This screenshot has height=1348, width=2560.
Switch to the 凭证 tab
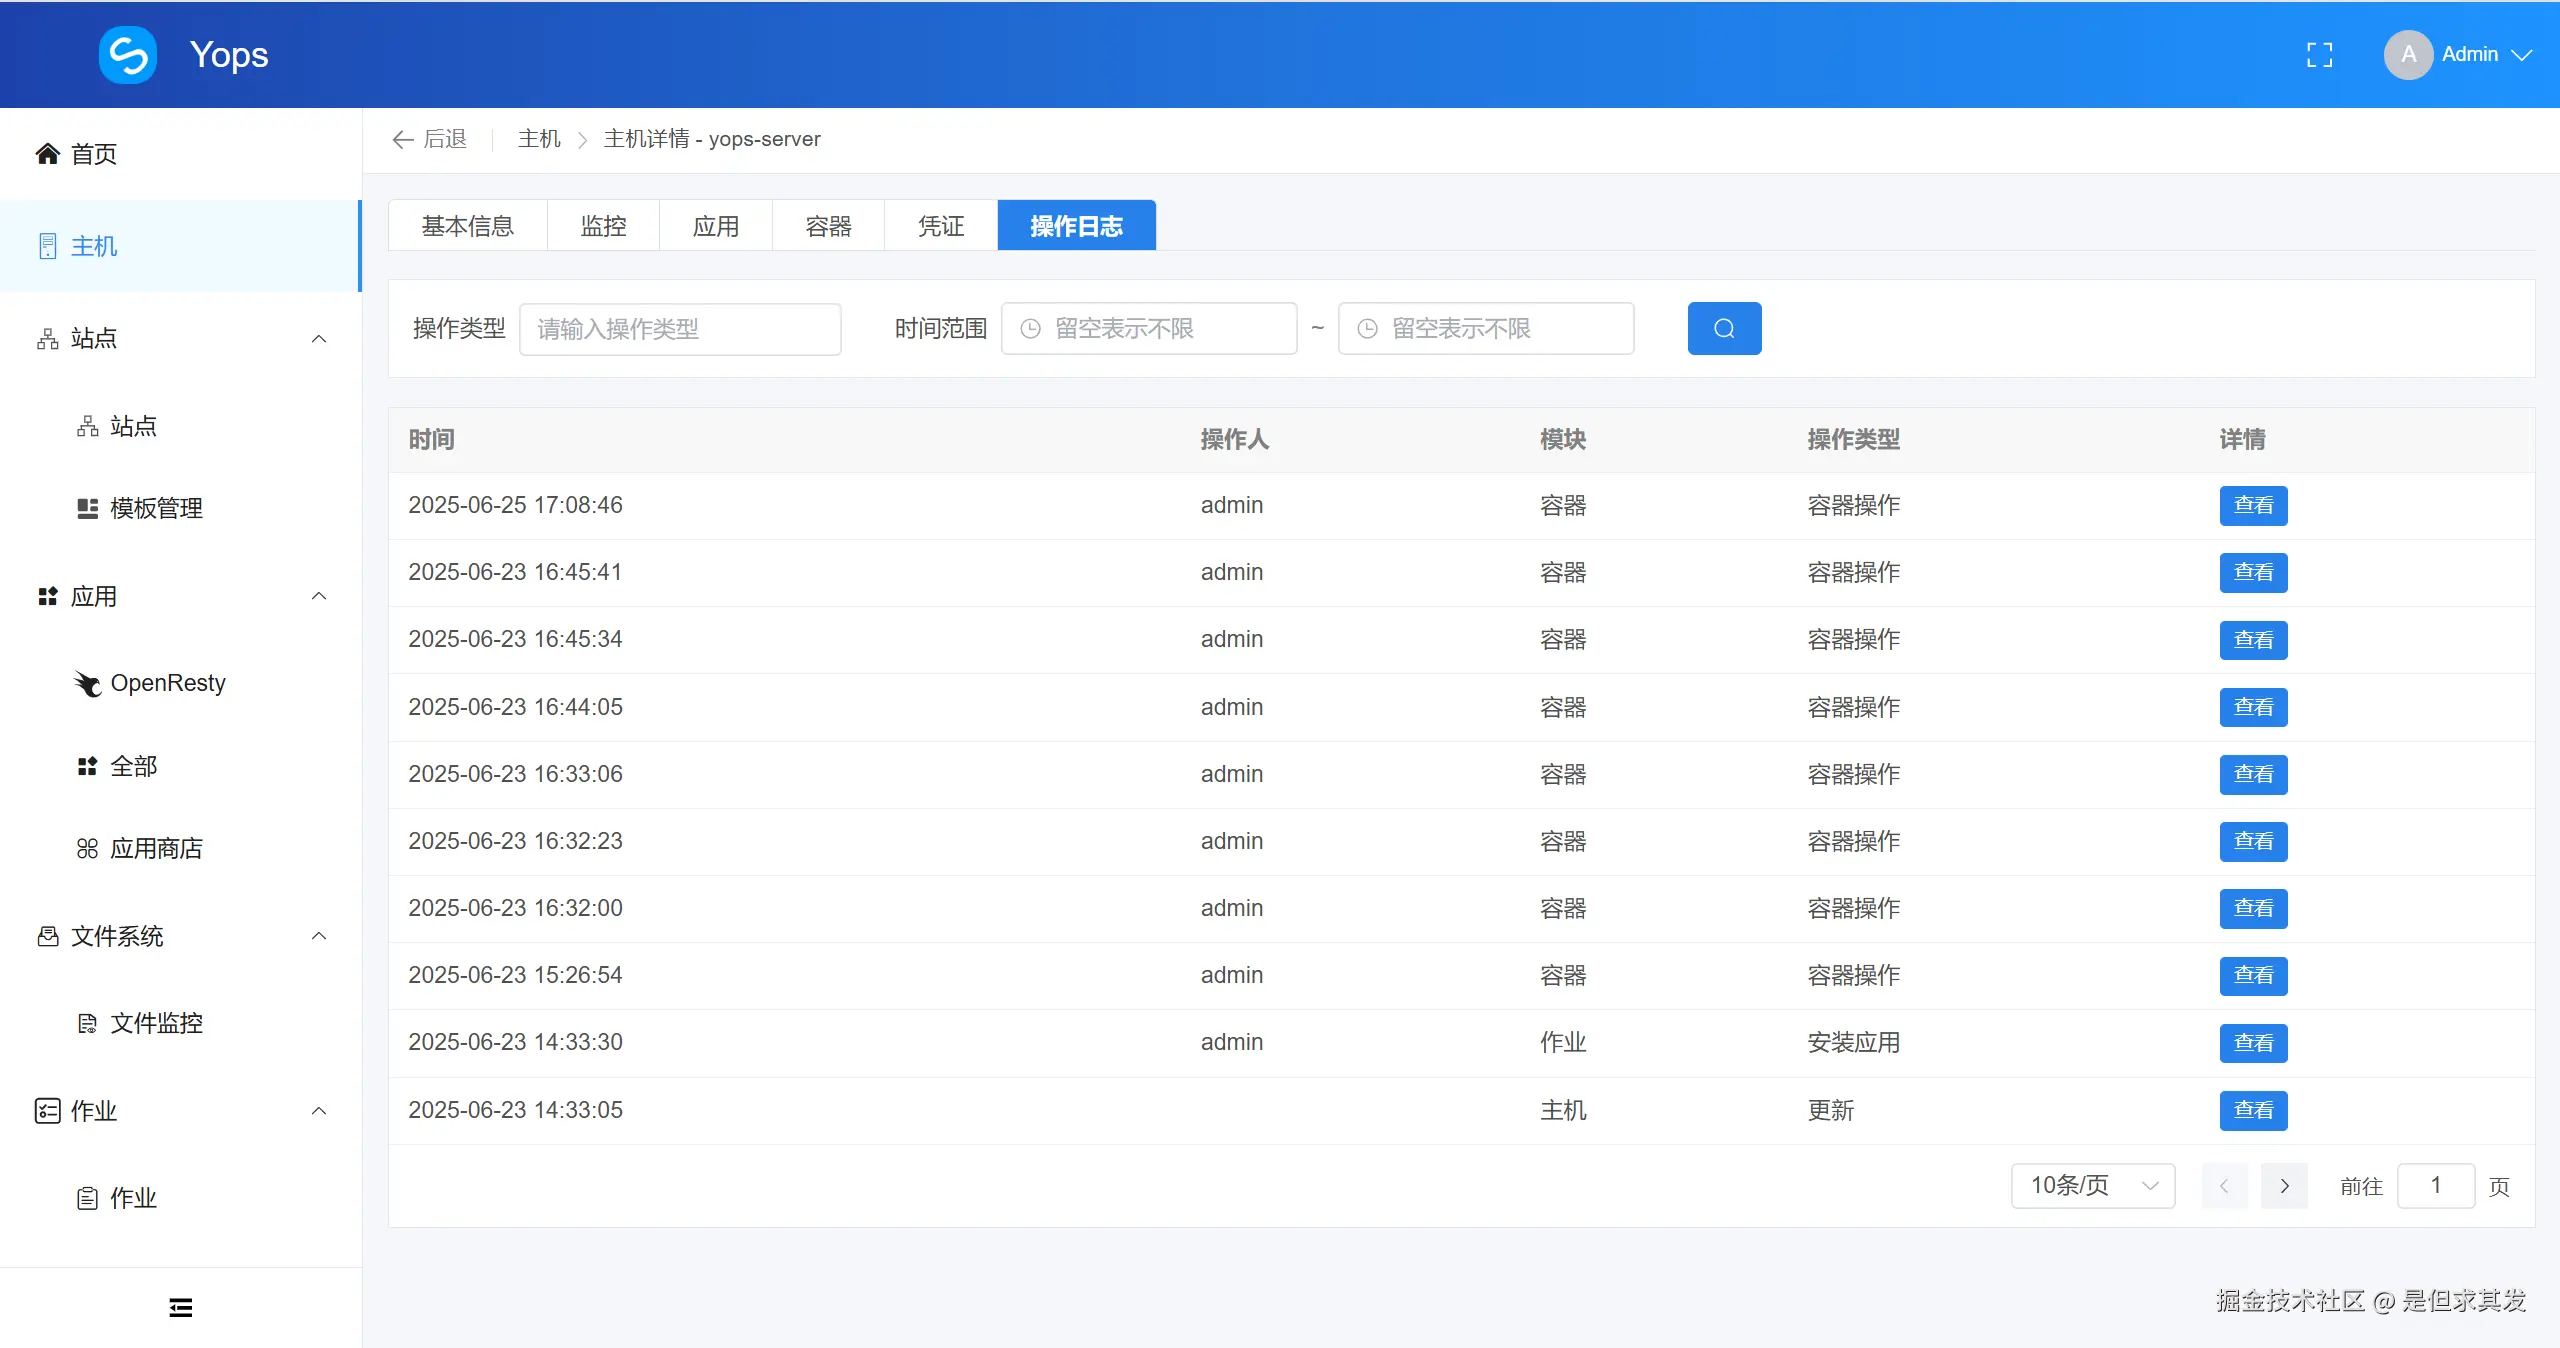click(938, 225)
